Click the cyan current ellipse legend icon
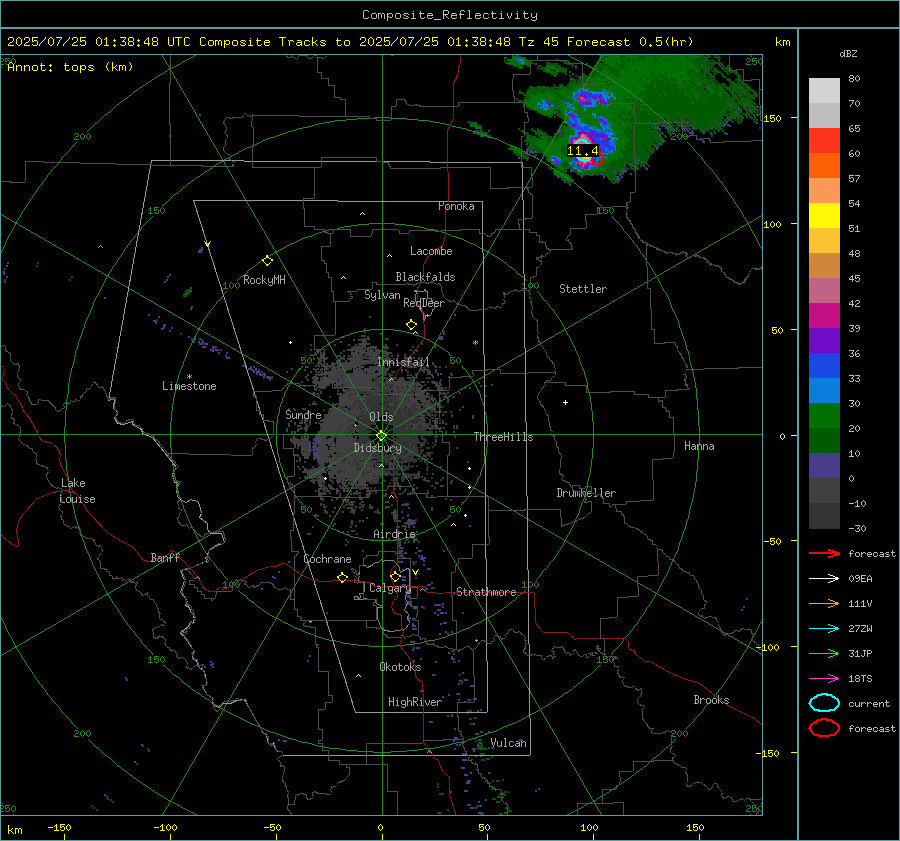 824,703
